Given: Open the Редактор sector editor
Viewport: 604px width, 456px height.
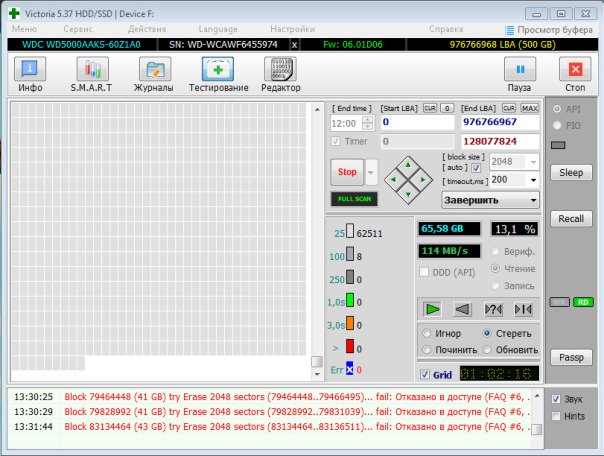Looking at the screenshot, I should 281,75.
